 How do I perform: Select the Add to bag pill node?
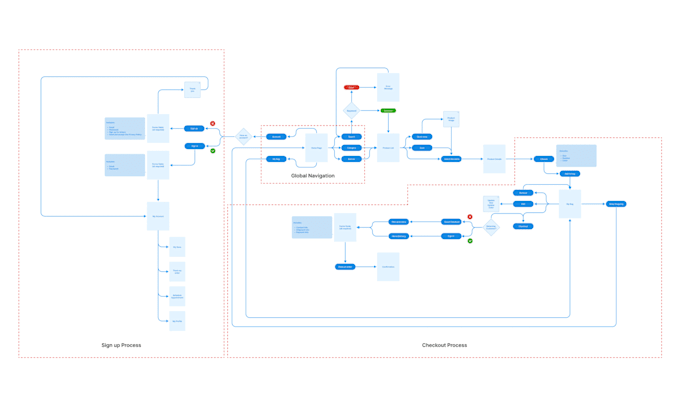pyautogui.click(x=570, y=174)
